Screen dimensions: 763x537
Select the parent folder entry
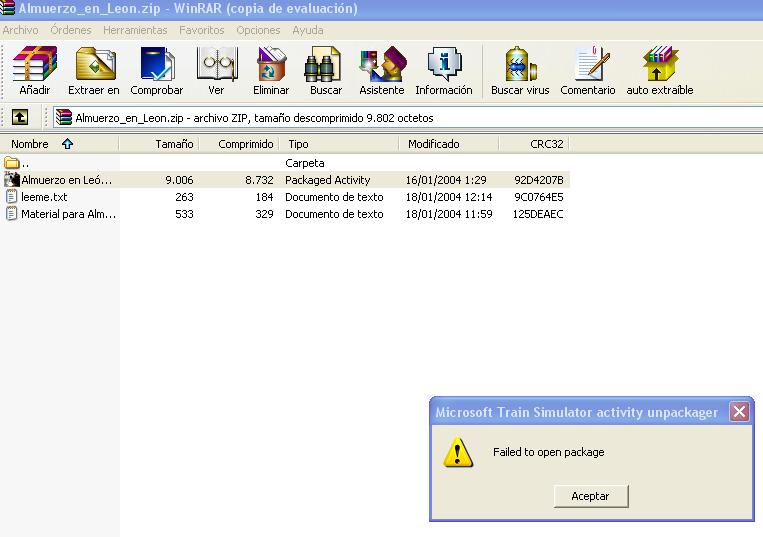tap(25, 163)
